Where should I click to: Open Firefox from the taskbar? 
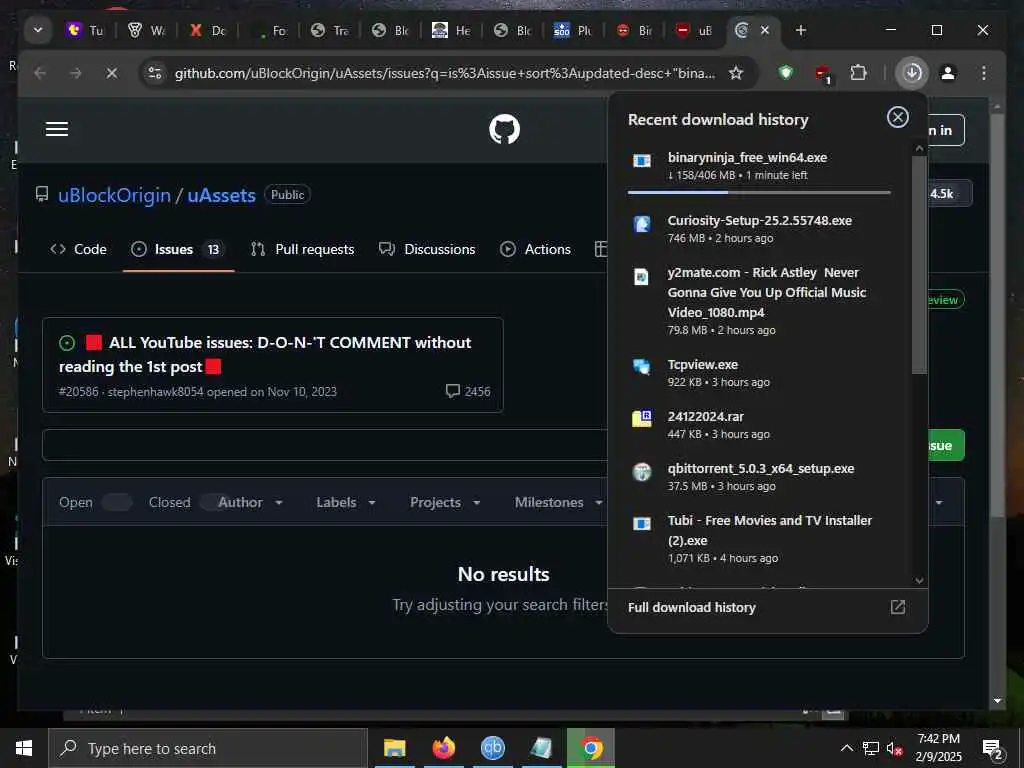tap(443, 748)
